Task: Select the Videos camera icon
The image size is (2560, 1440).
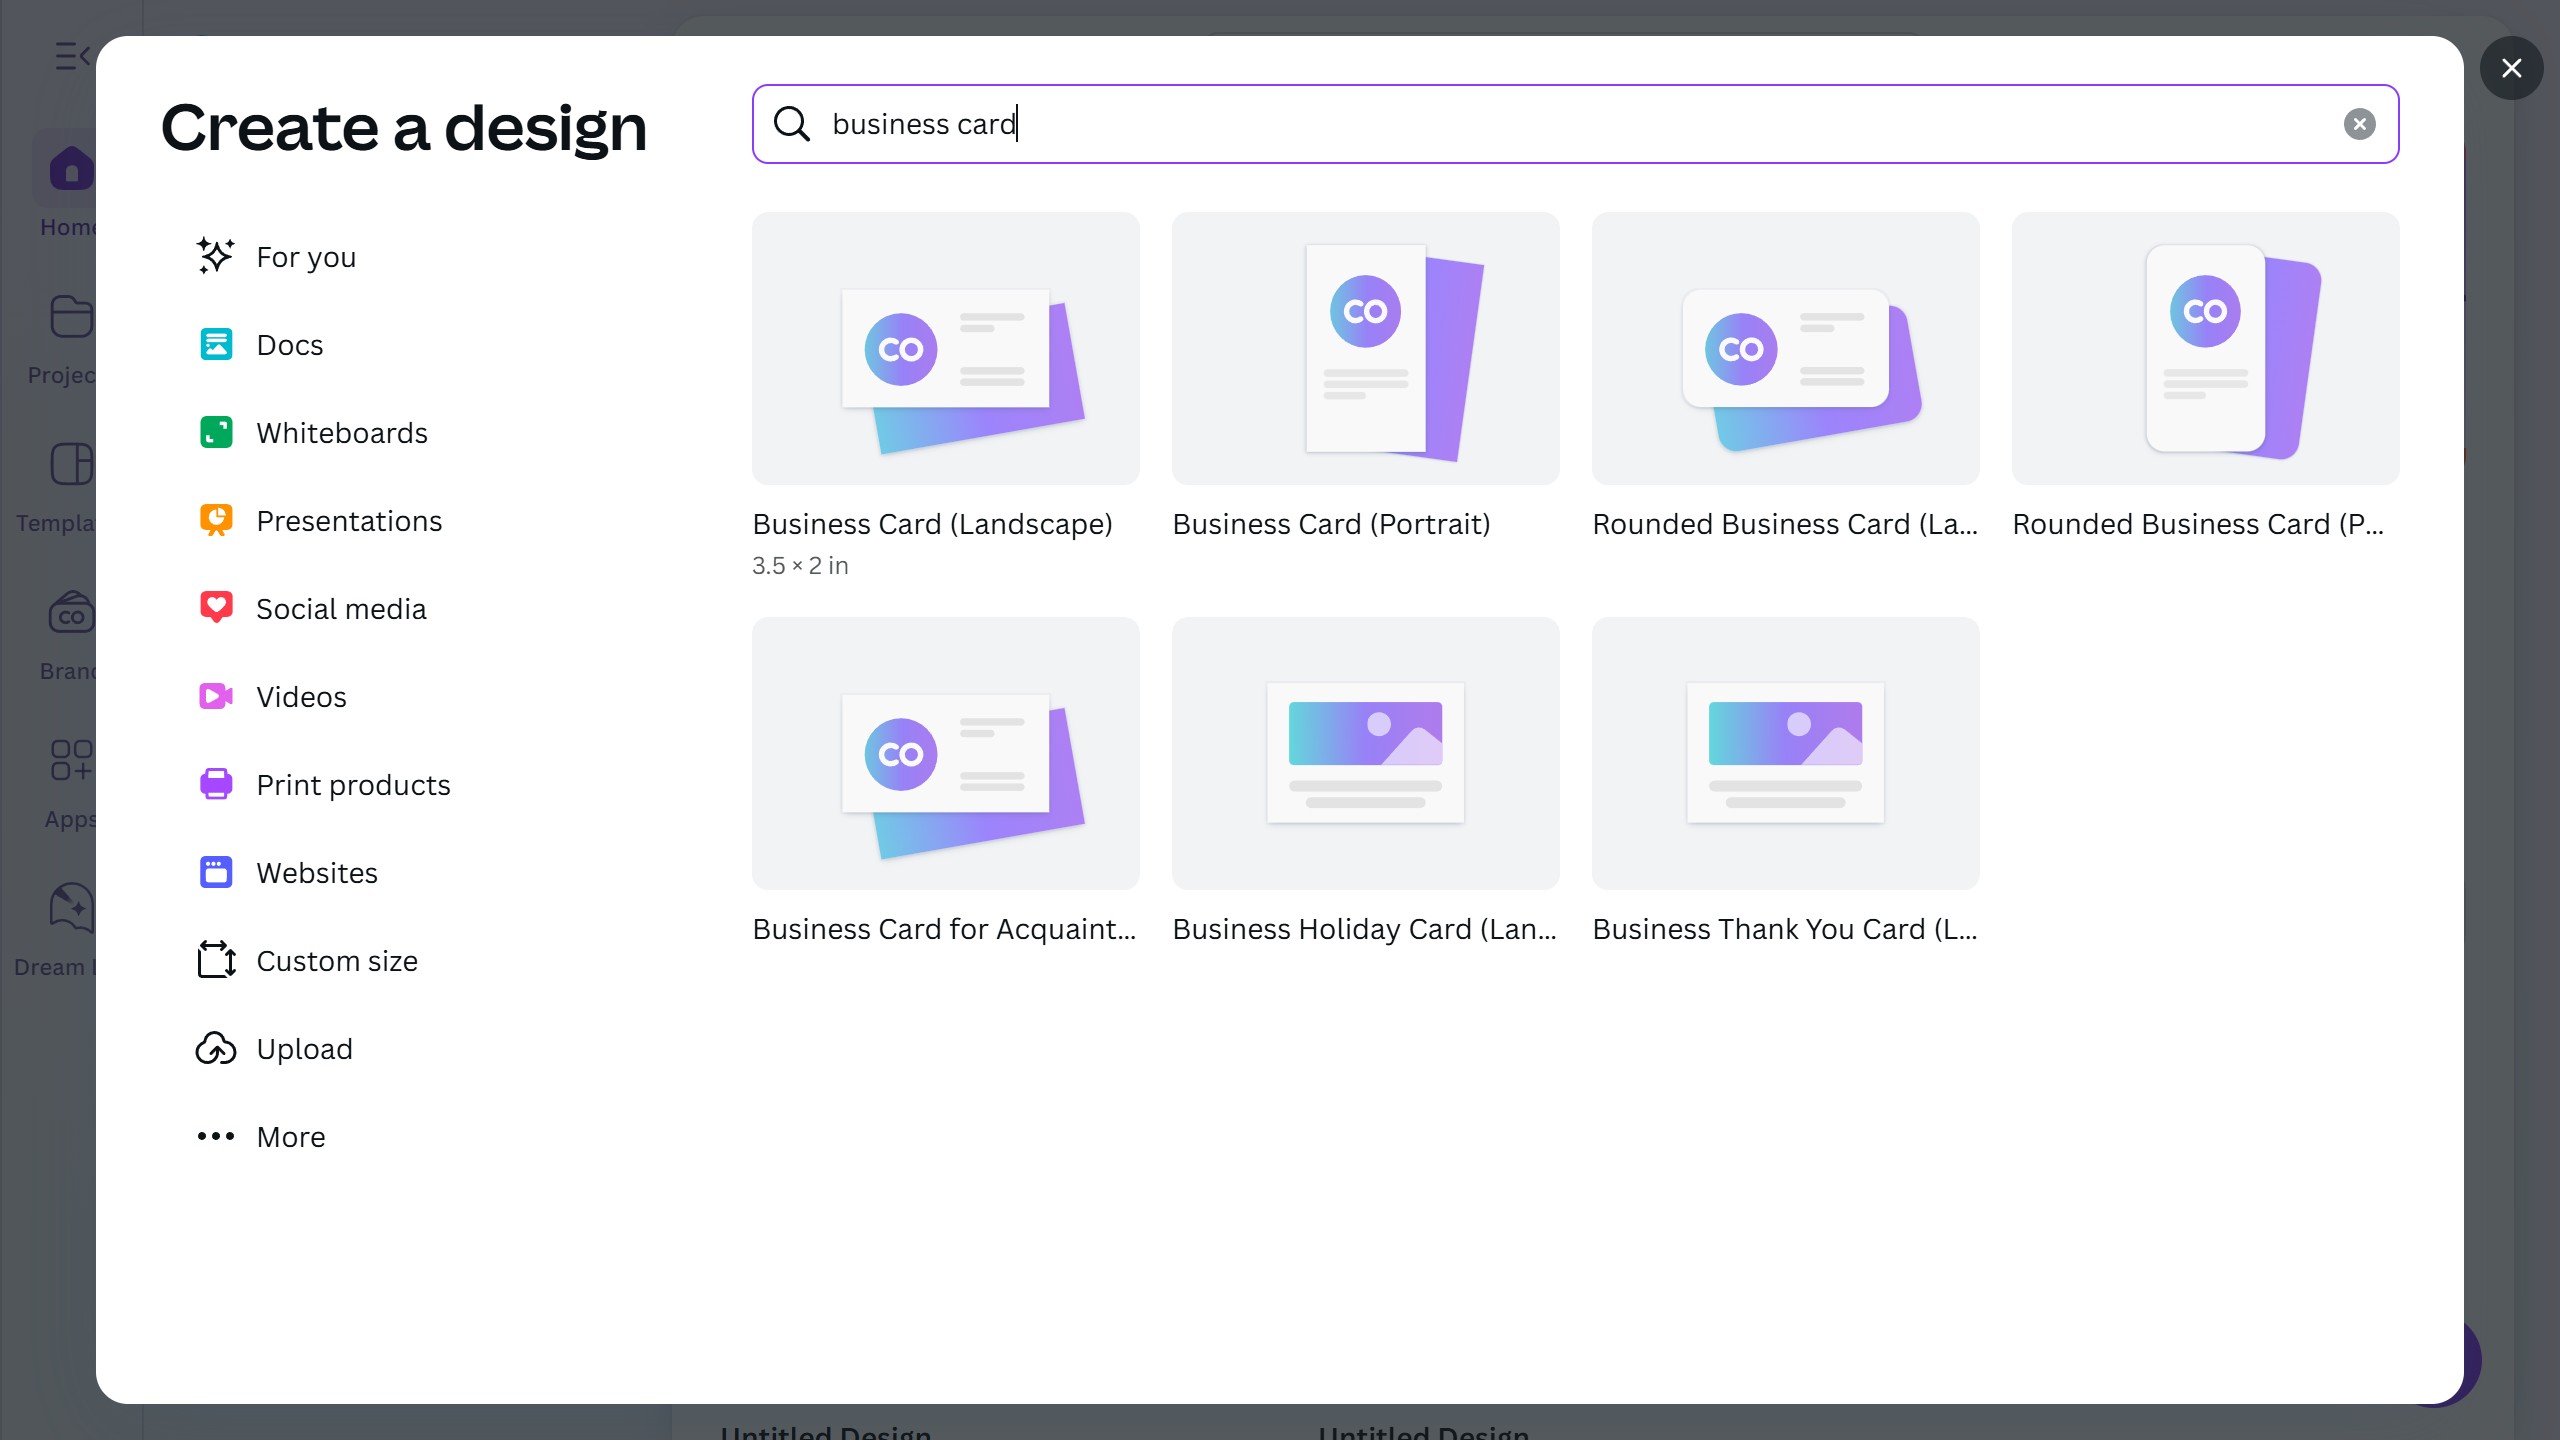Action: tap(216, 696)
